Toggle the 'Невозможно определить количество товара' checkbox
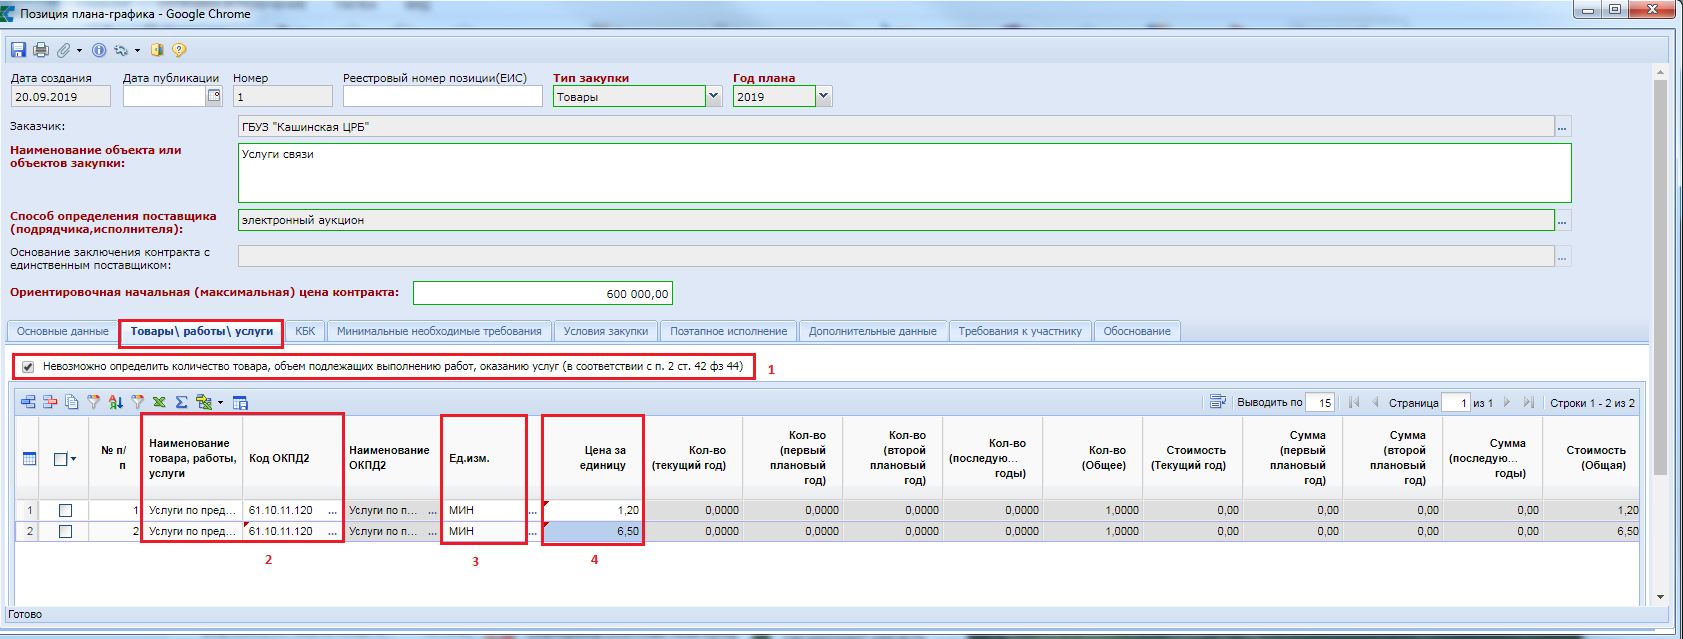Viewport: 1683px width, 639px height. (28, 367)
